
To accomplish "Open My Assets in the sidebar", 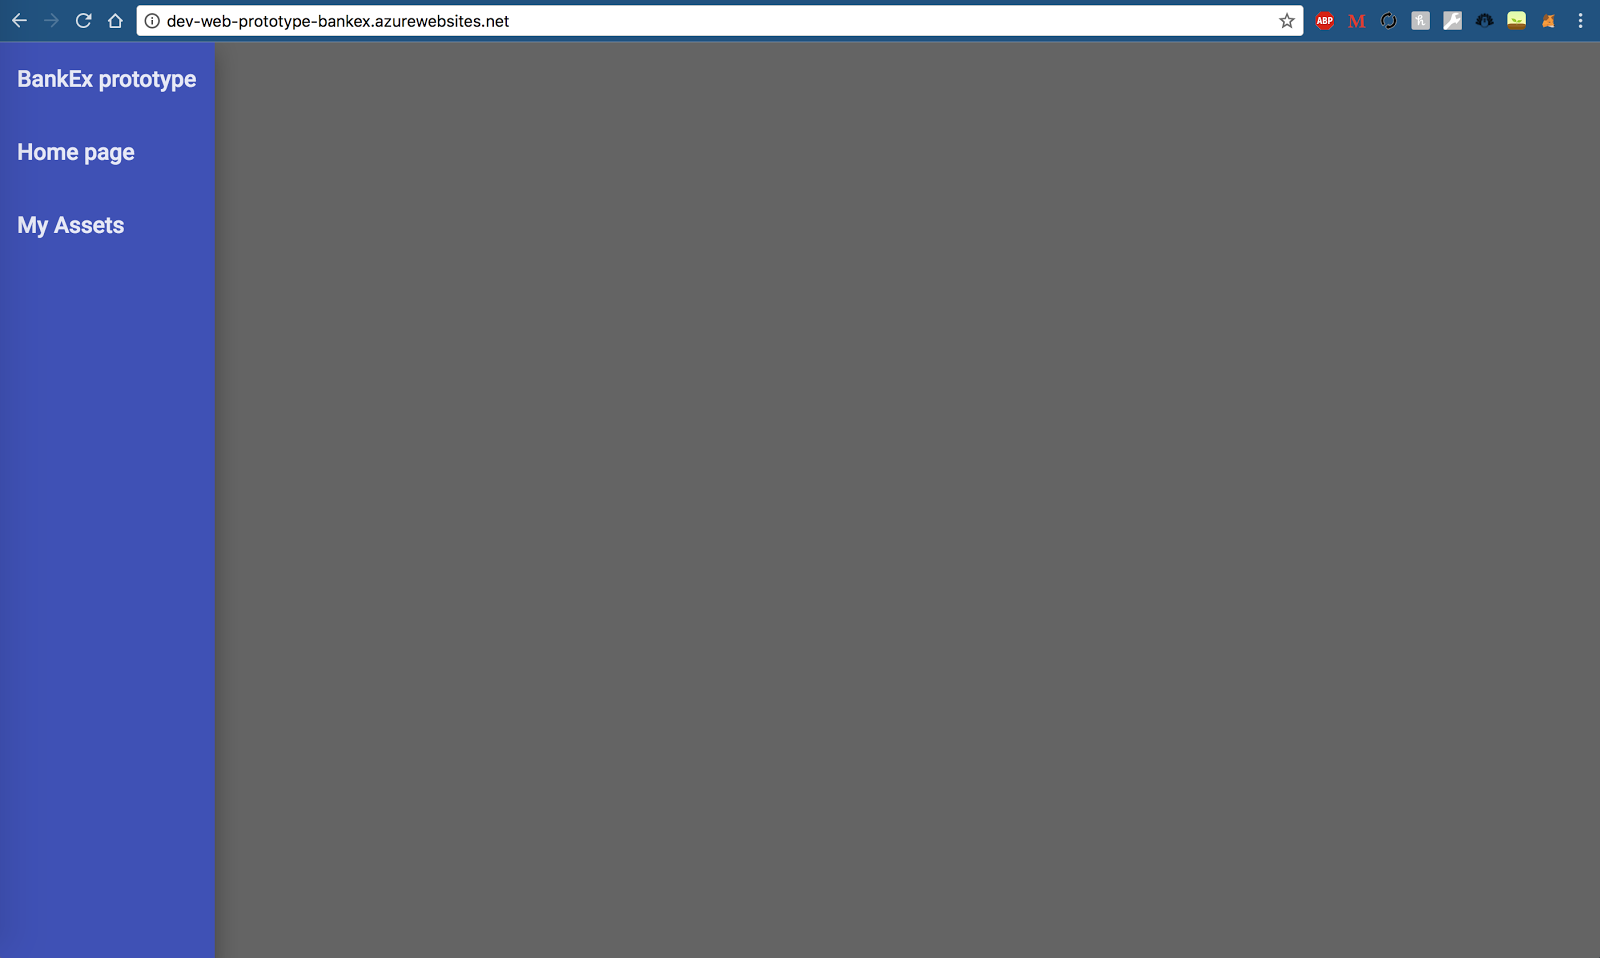I will click(x=71, y=225).
